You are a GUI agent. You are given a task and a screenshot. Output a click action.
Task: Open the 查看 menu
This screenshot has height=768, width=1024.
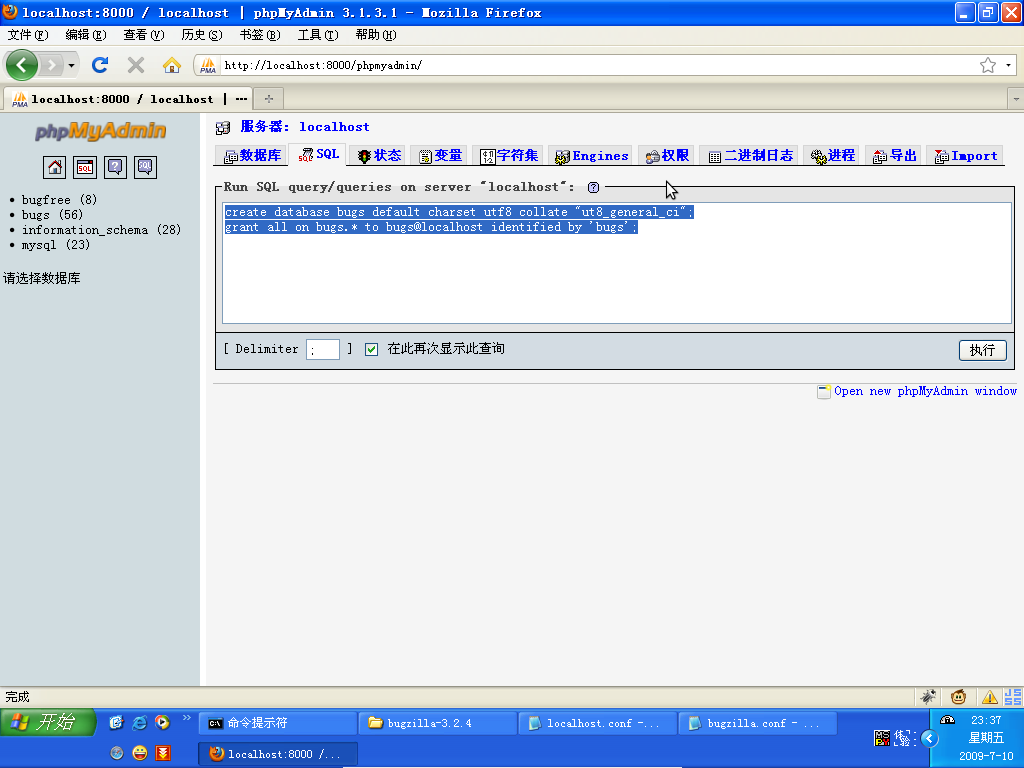click(144, 35)
